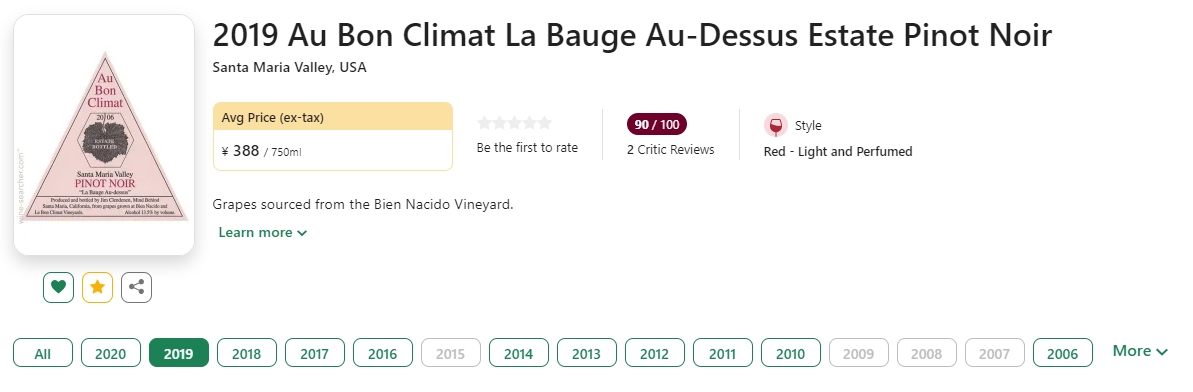Open the Au Bon Climat label image
This screenshot has width=1193, height=392.
(104, 135)
